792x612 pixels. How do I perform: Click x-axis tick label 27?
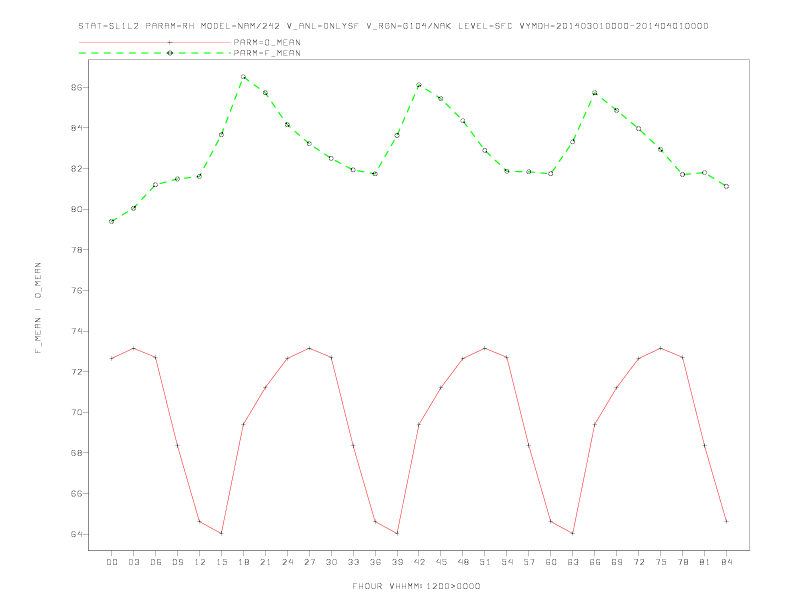(309, 562)
